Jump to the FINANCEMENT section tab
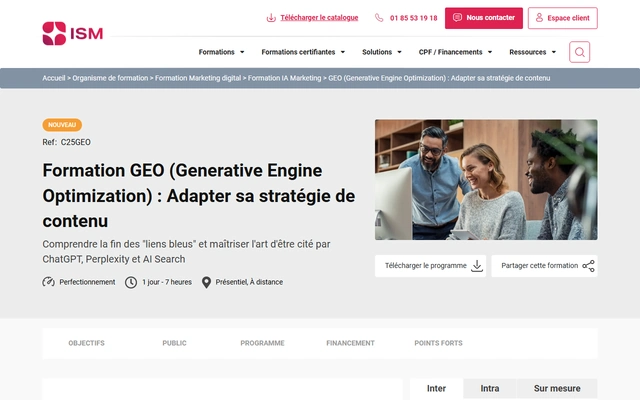This screenshot has height=400, width=640. [x=350, y=343]
